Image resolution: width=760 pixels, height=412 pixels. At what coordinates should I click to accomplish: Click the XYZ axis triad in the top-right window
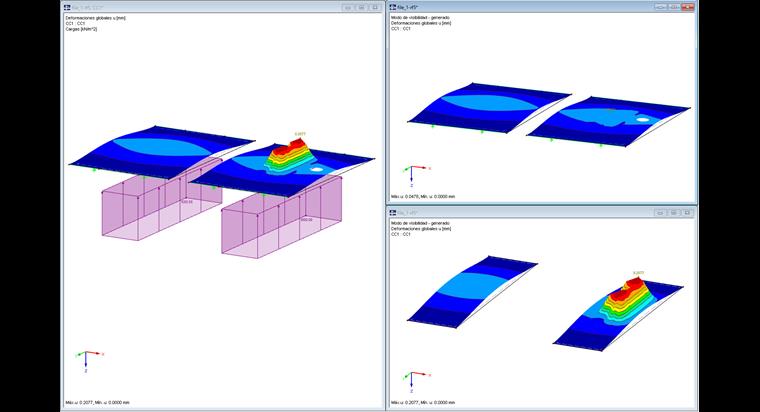[x=416, y=176]
